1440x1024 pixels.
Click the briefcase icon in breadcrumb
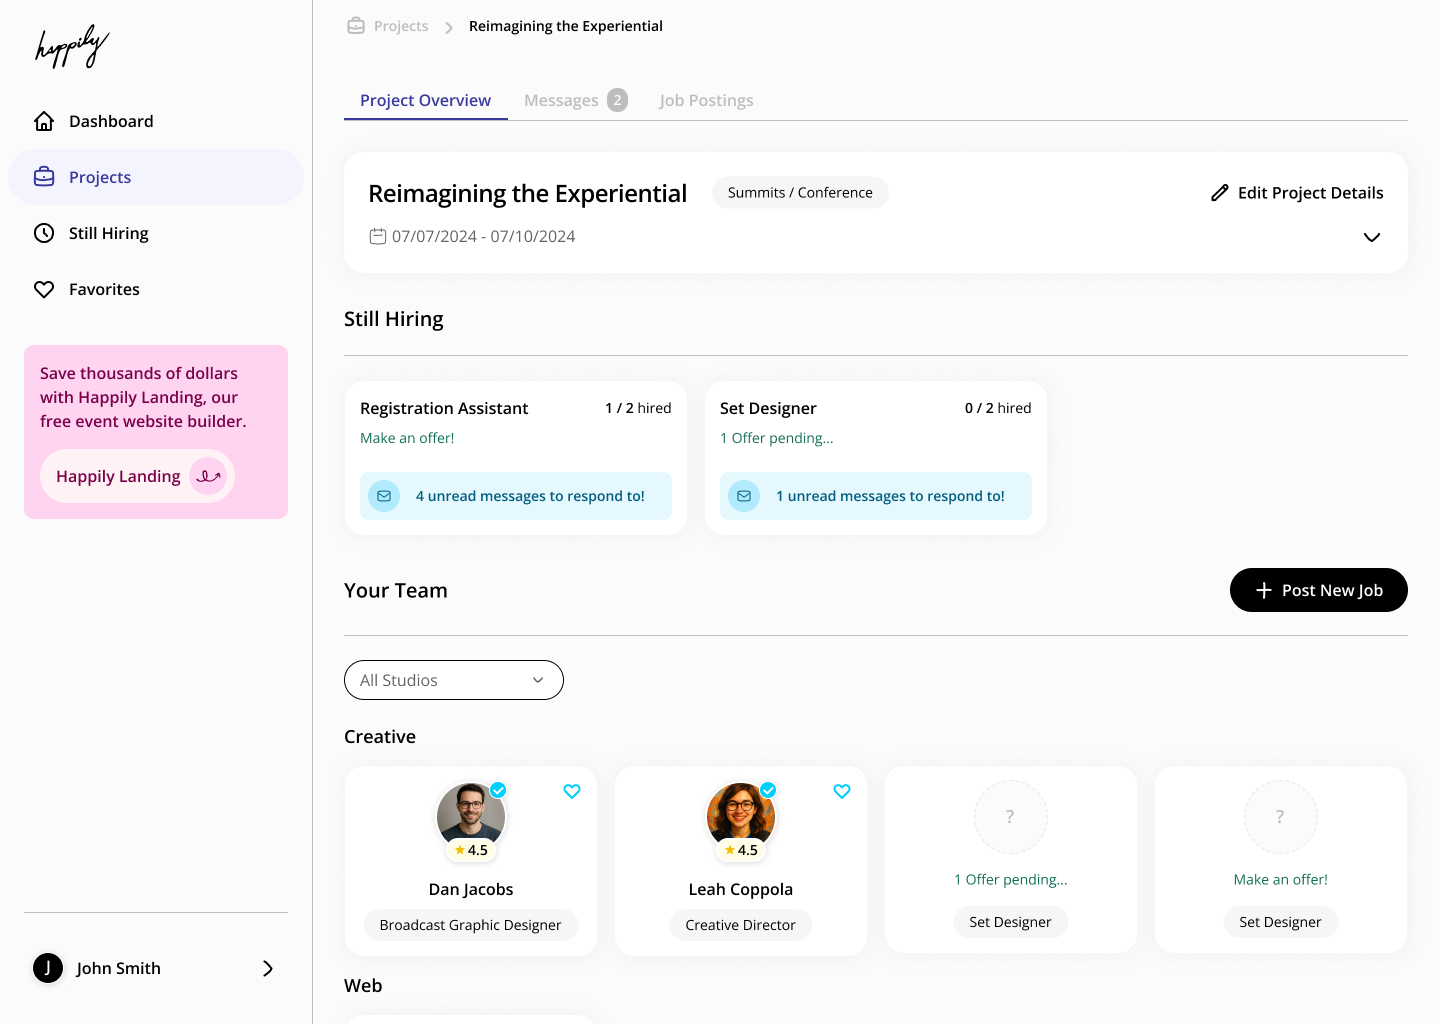pos(356,26)
